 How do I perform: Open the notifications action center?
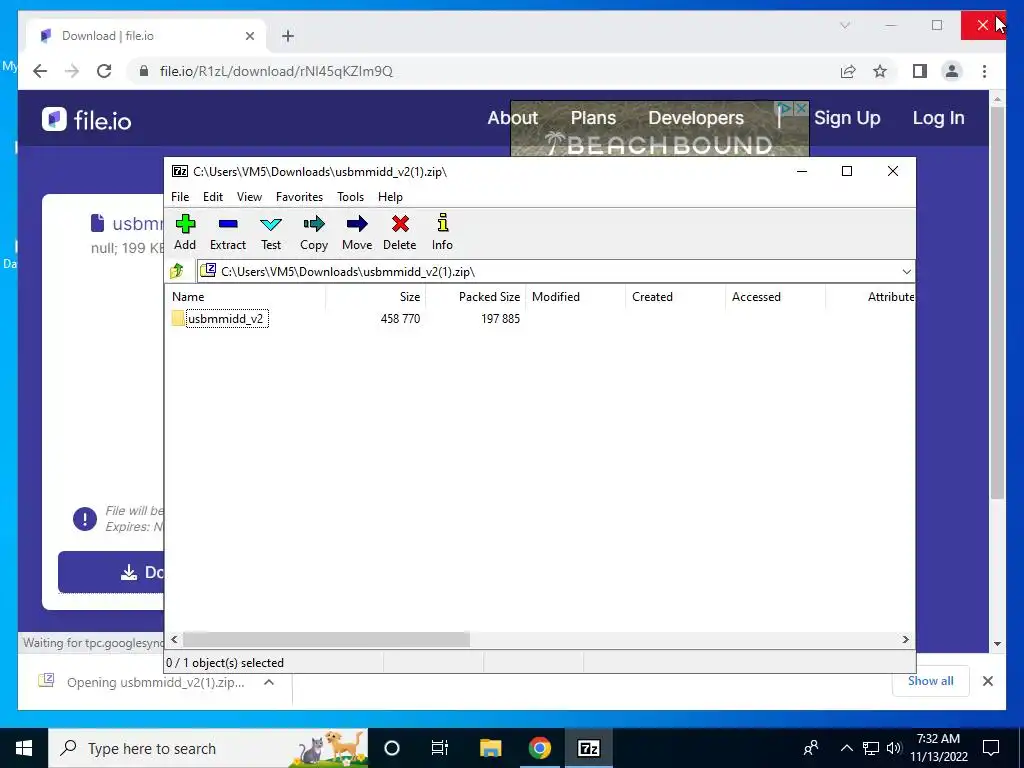[991, 748]
